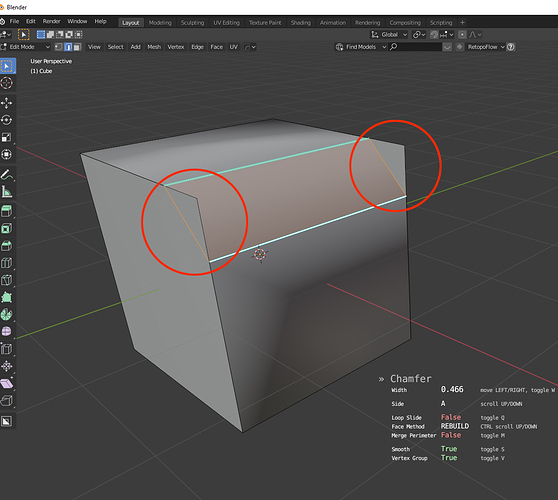Switch to the Sculpting workspace tab
The height and width of the screenshot is (500, 558).
click(x=192, y=22)
